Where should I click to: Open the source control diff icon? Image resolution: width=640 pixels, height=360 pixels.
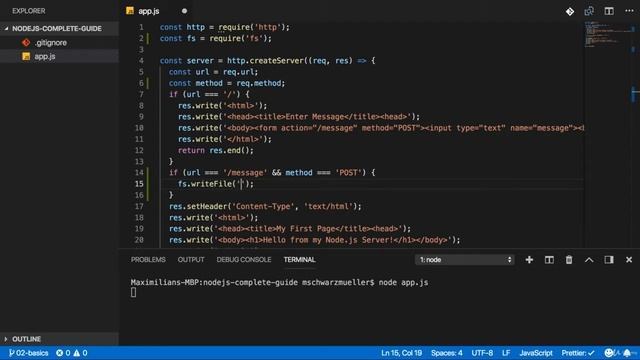570,11
